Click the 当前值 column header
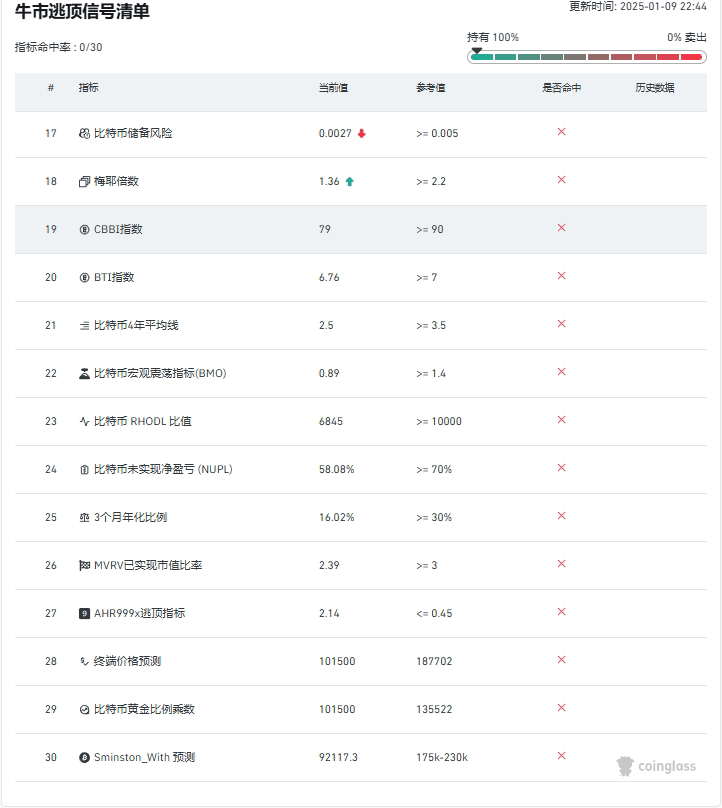 333,88
